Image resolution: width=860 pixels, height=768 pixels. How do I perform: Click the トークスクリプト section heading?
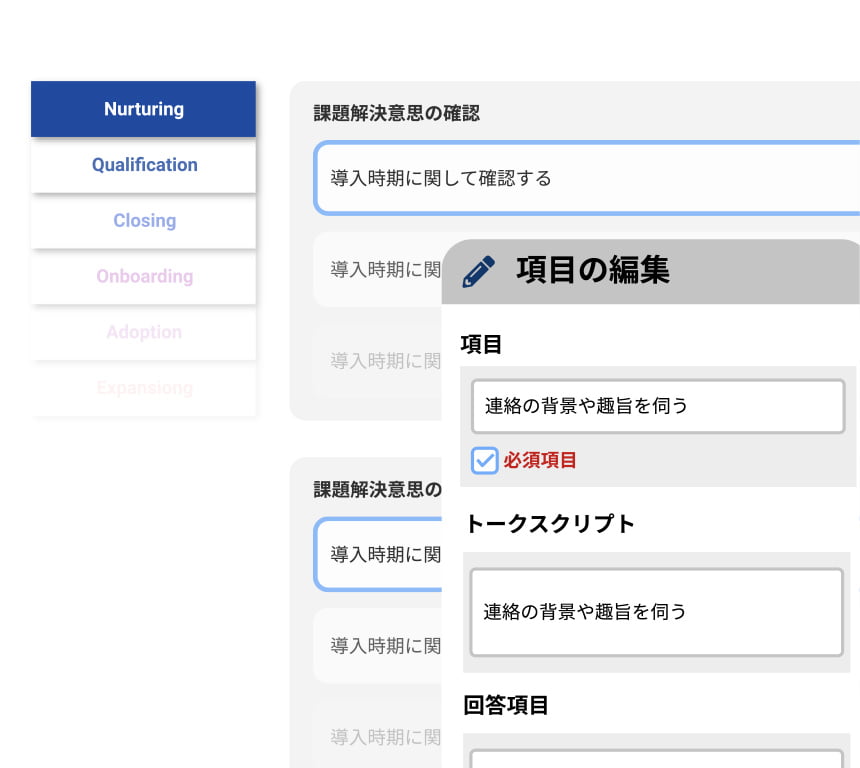pyautogui.click(x=550, y=524)
